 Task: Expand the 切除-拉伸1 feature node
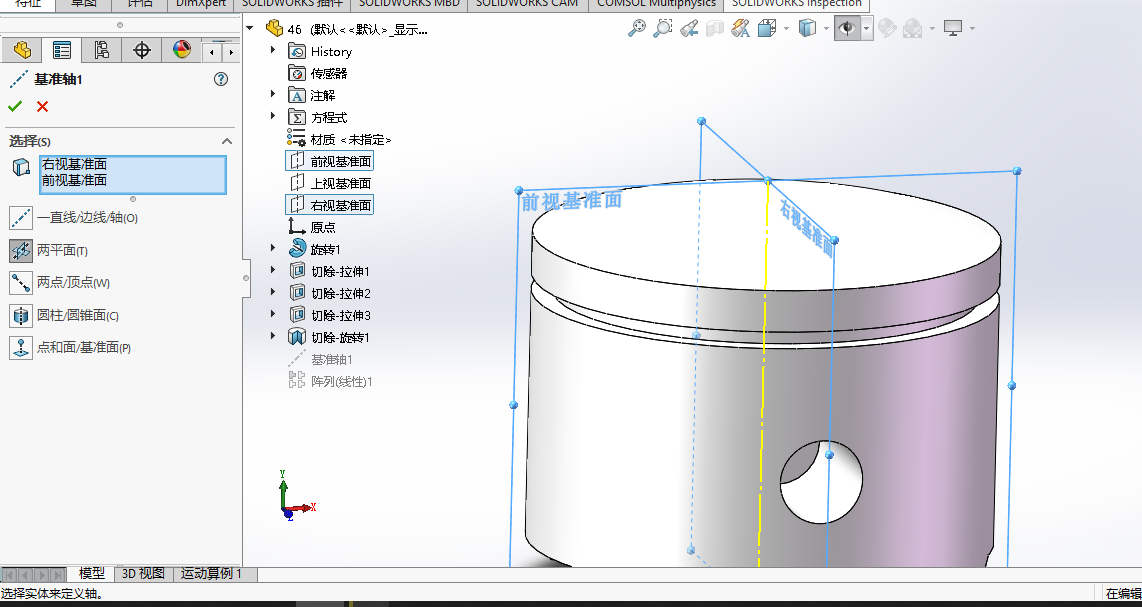[273, 270]
